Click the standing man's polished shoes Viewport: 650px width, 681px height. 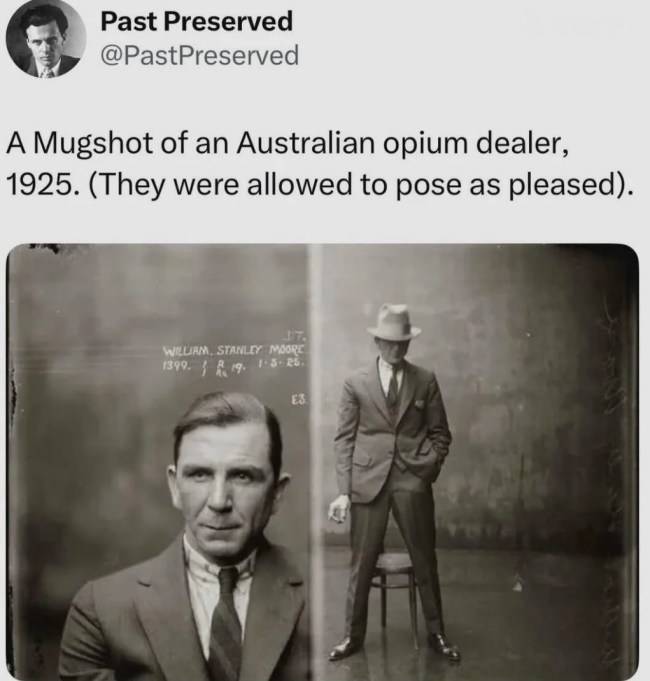click(393, 648)
